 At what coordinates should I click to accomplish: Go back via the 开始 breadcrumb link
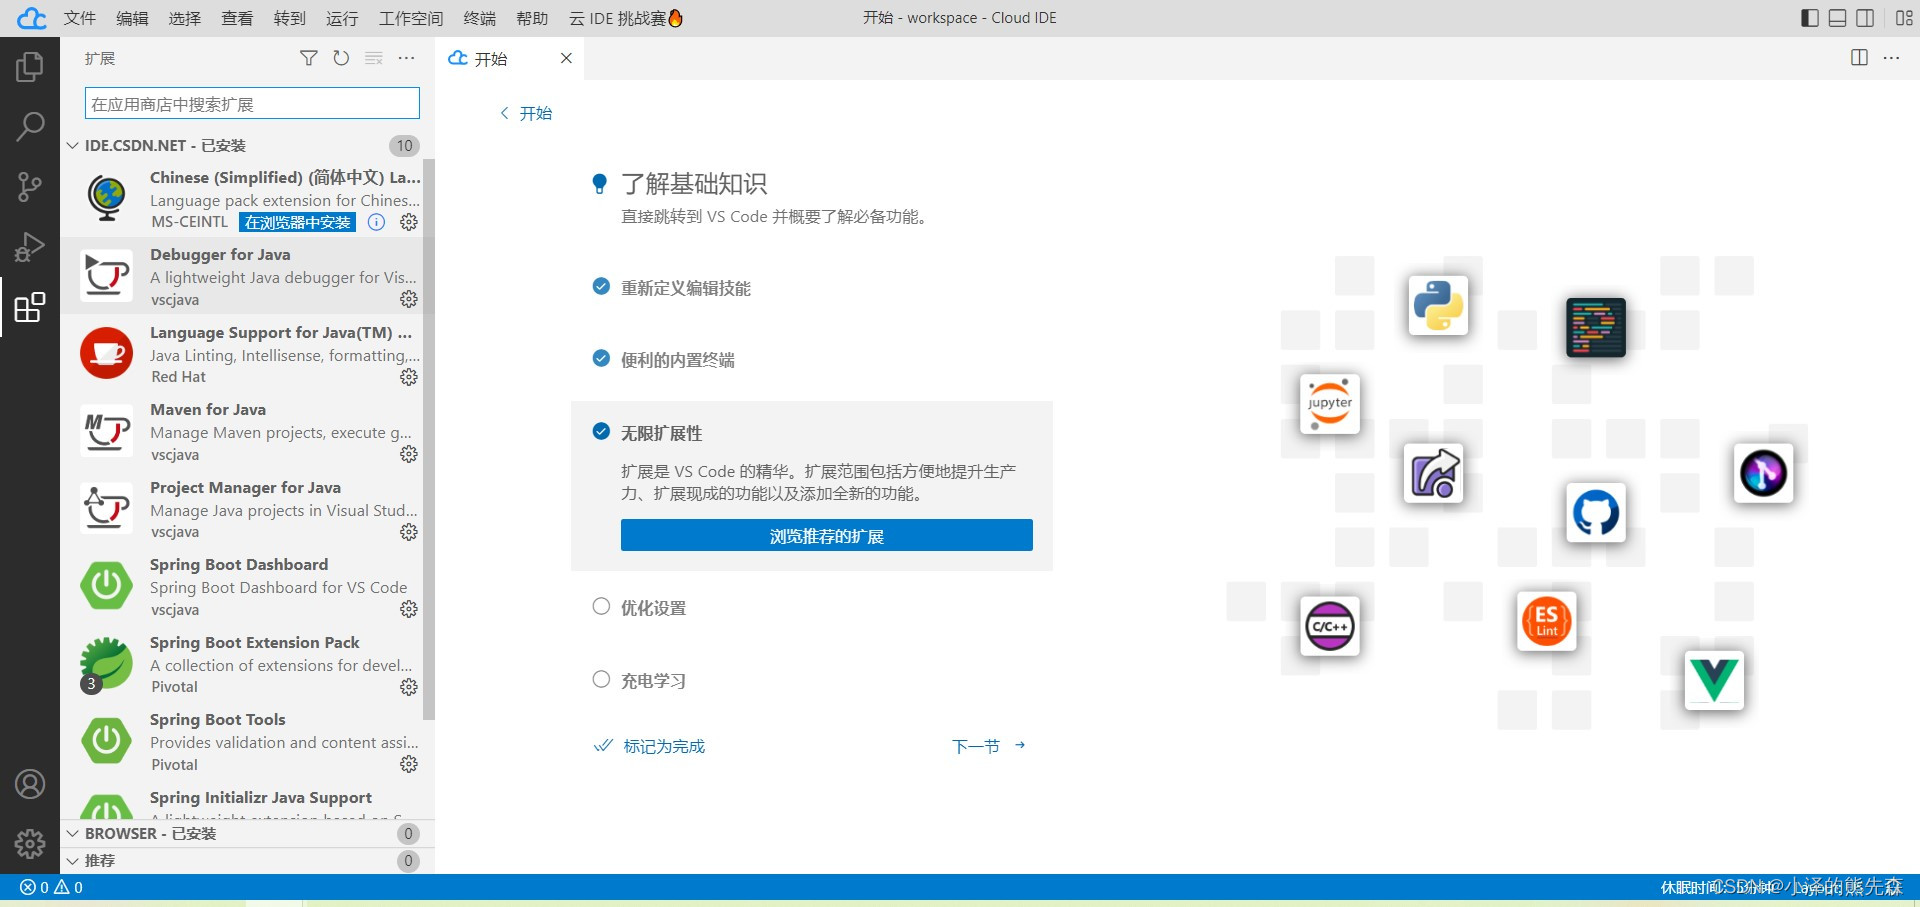[527, 113]
